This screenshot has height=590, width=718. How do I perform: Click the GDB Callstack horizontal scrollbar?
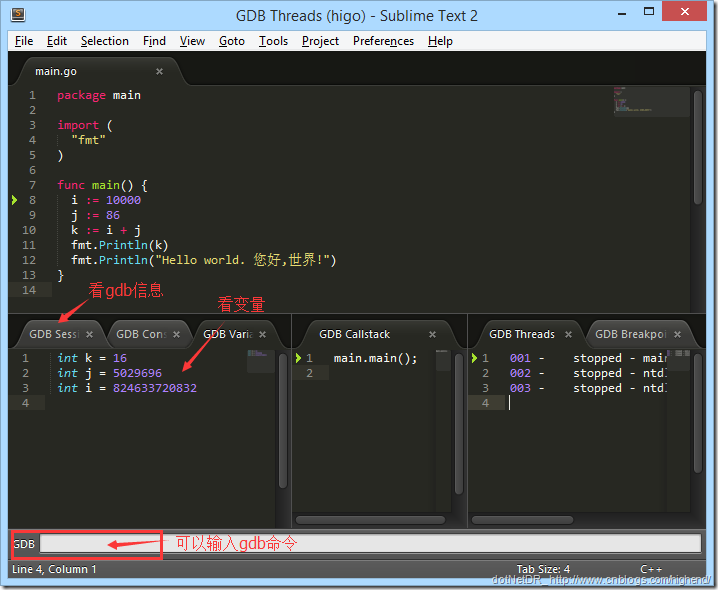[x=370, y=520]
